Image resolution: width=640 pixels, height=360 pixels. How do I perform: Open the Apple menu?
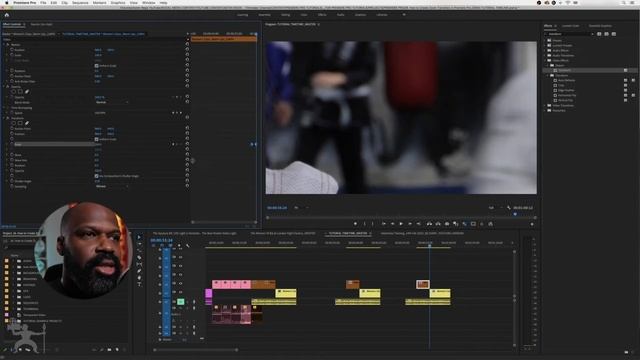click(x=7, y=2)
